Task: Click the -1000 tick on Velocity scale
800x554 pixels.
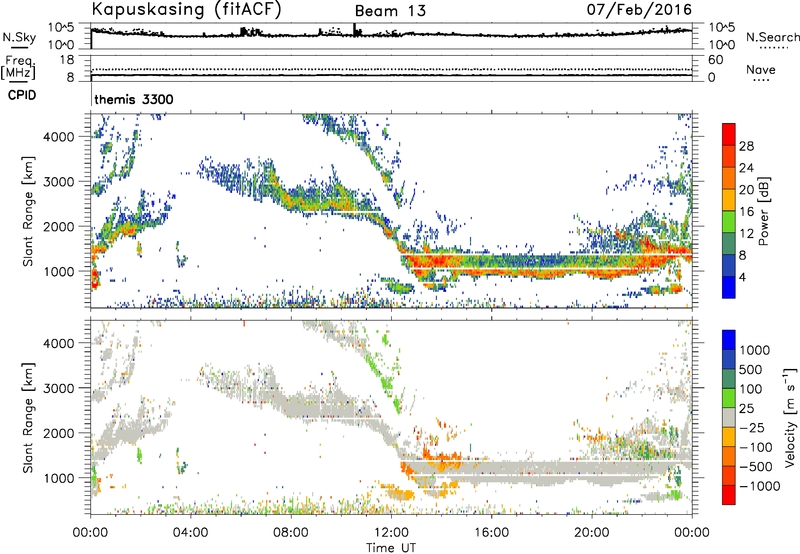Action: point(760,486)
